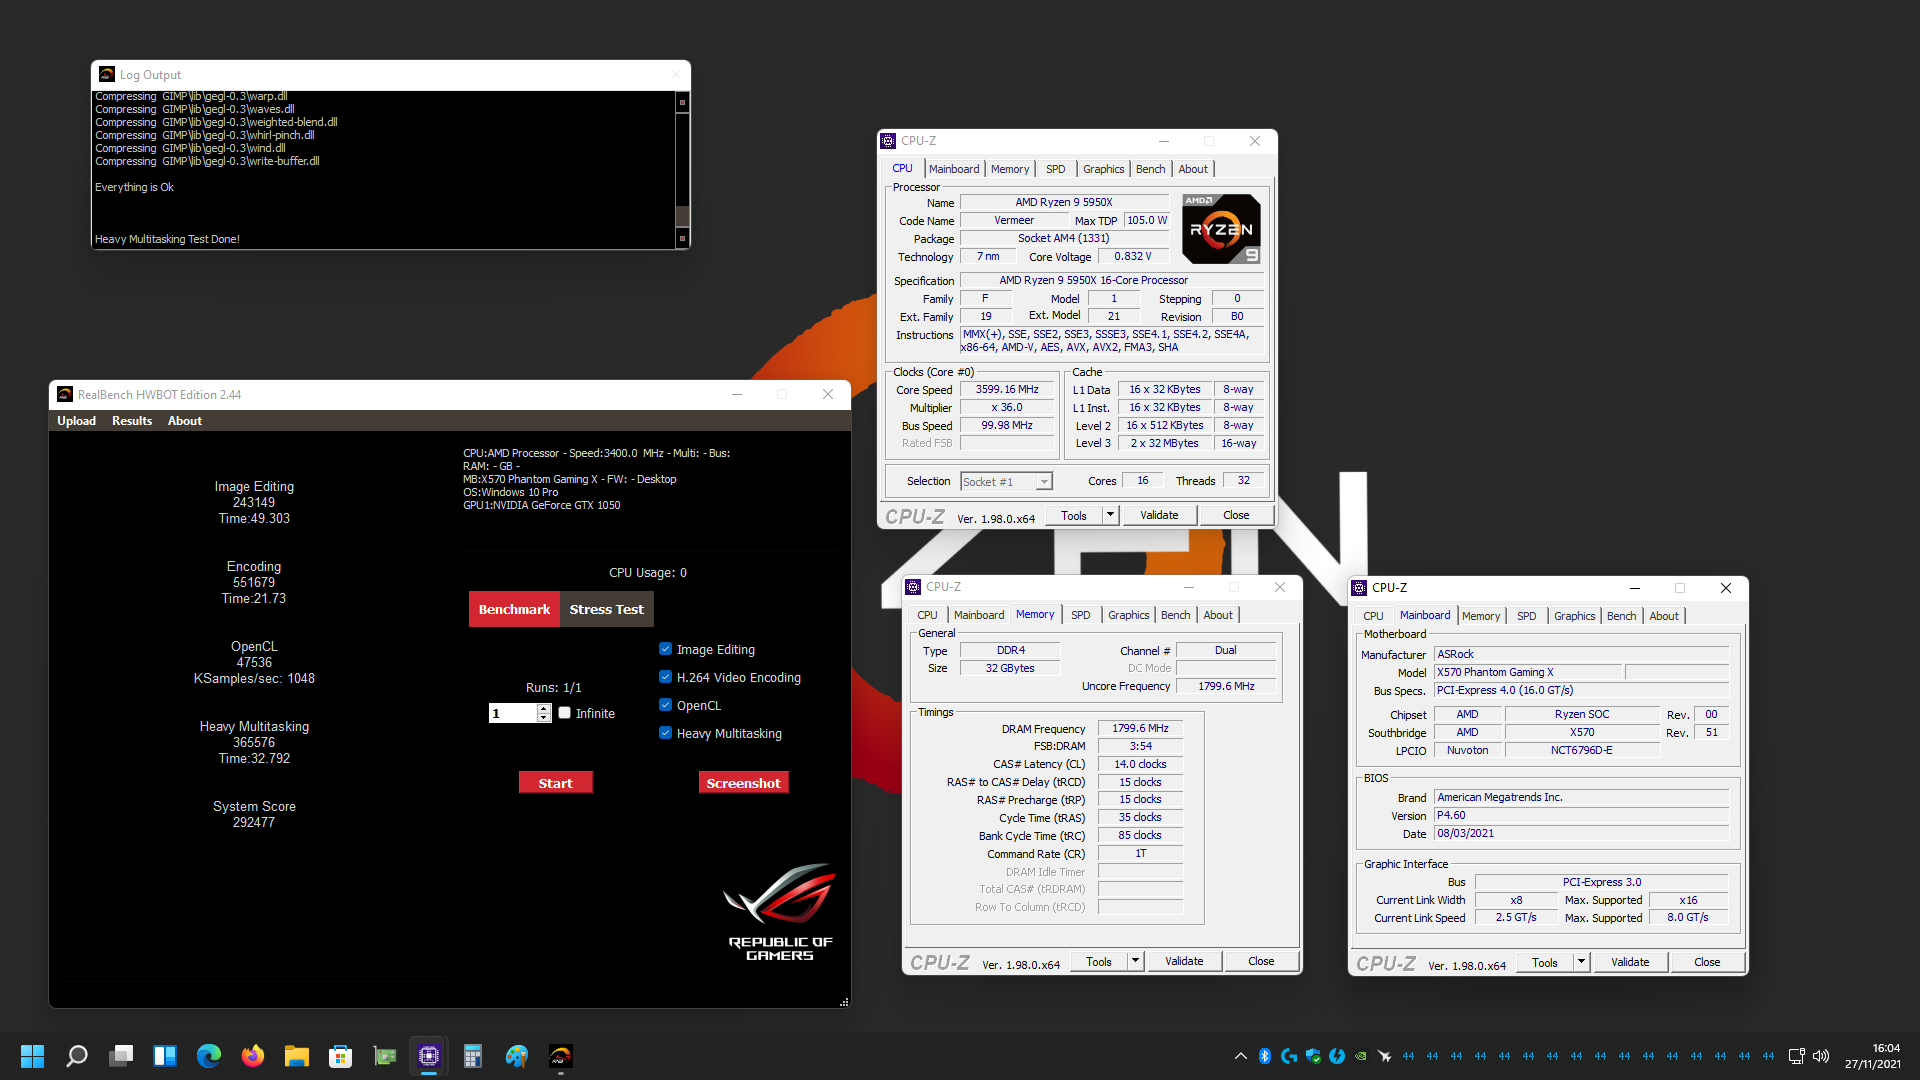Switch to SPD tab in CPU-Z Memory window
Viewport: 1920px width, 1080px height.
1080,615
